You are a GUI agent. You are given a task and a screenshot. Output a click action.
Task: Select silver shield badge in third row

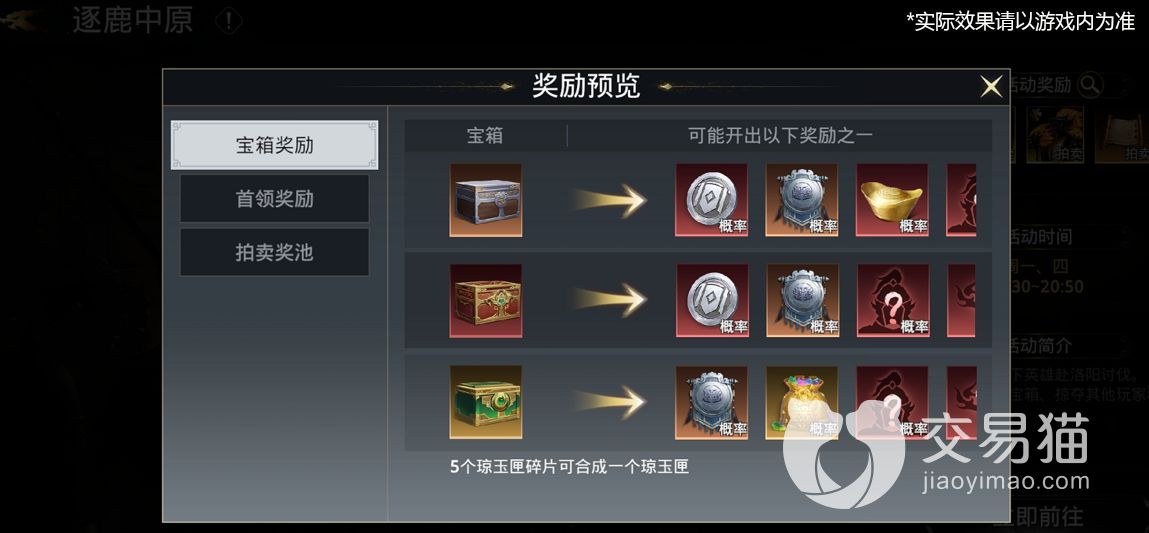[x=712, y=402]
